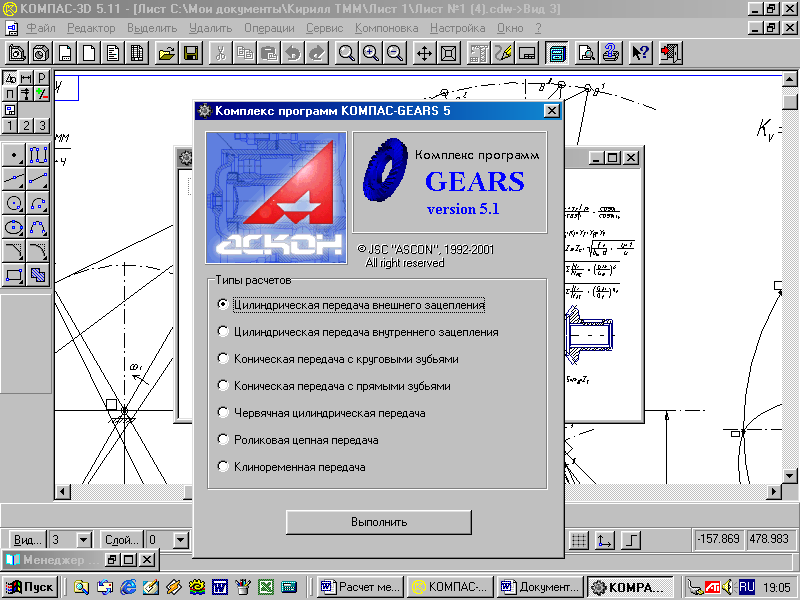
Task: Open the Компоновка menu
Action: point(387,28)
